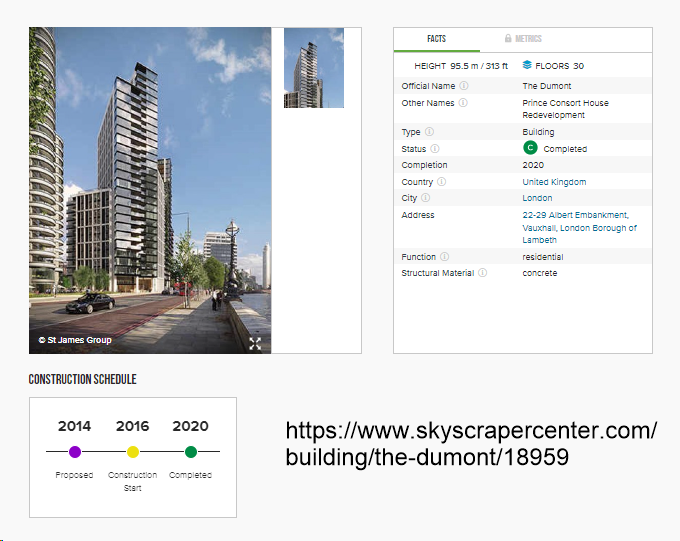Click info icon next to Status

[x=435, y=148]
